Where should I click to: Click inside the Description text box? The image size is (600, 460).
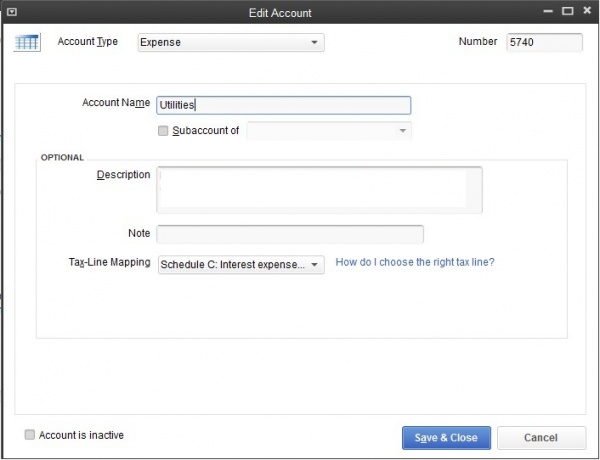(x=320, y=189)
